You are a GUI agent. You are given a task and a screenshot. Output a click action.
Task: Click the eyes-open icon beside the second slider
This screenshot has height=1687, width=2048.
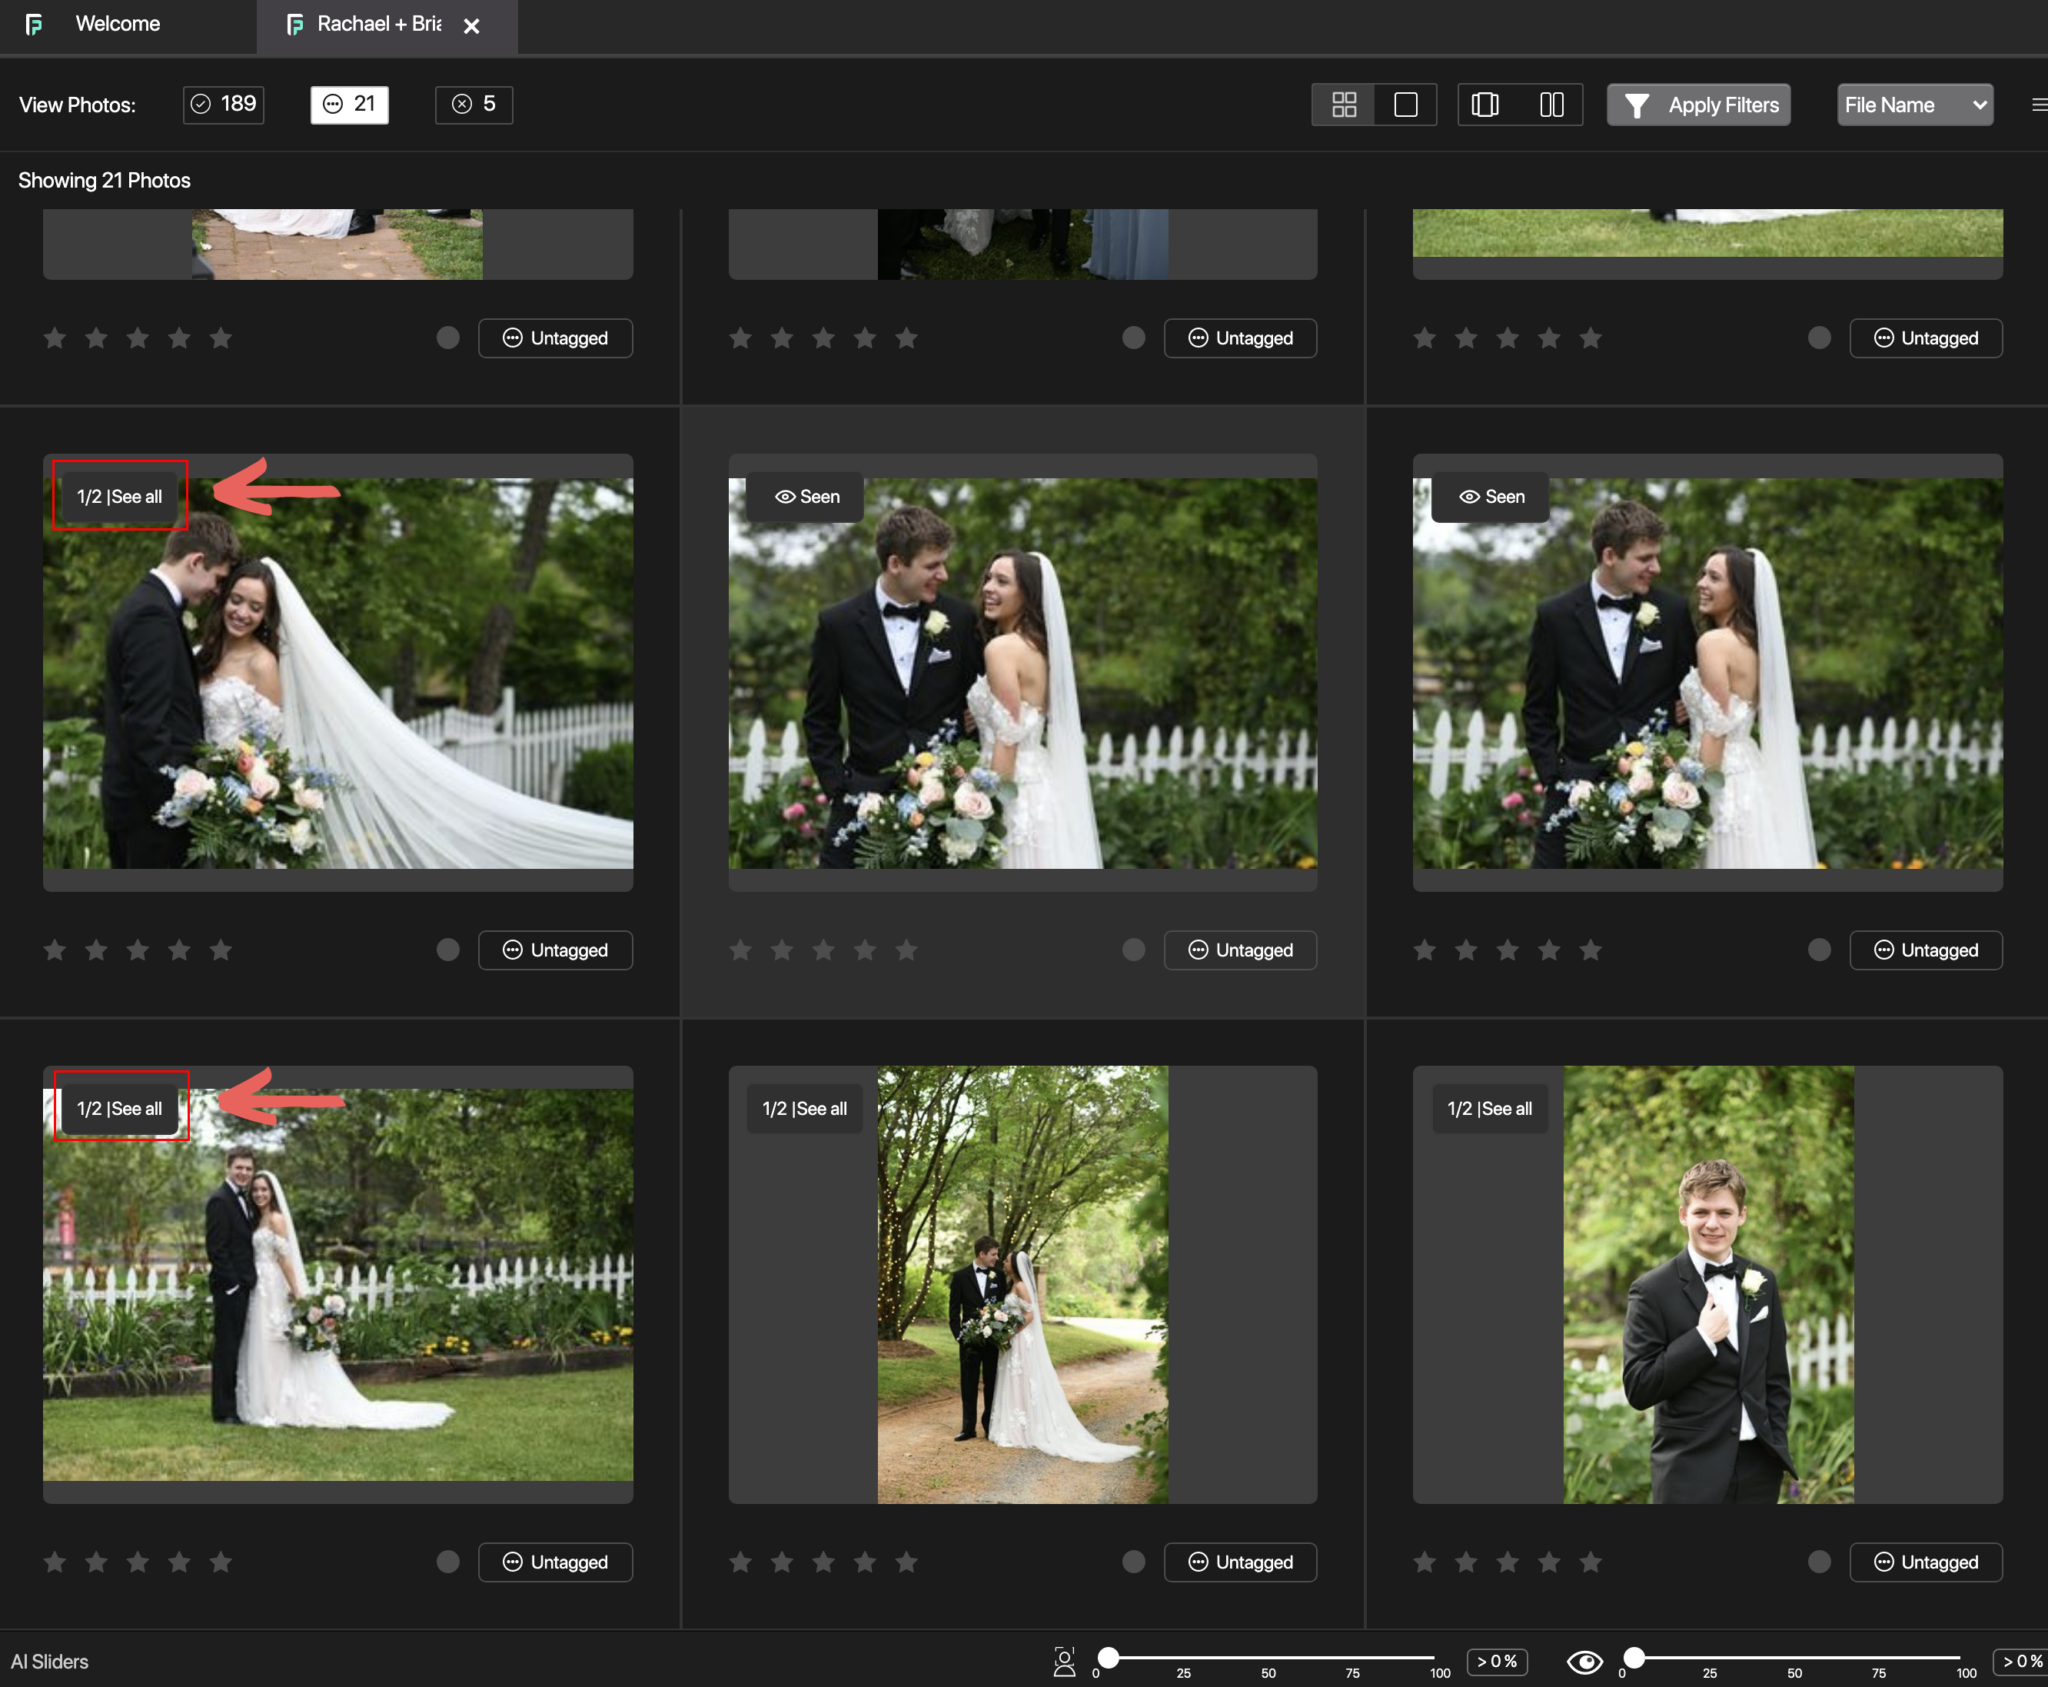[1586, 1662]
